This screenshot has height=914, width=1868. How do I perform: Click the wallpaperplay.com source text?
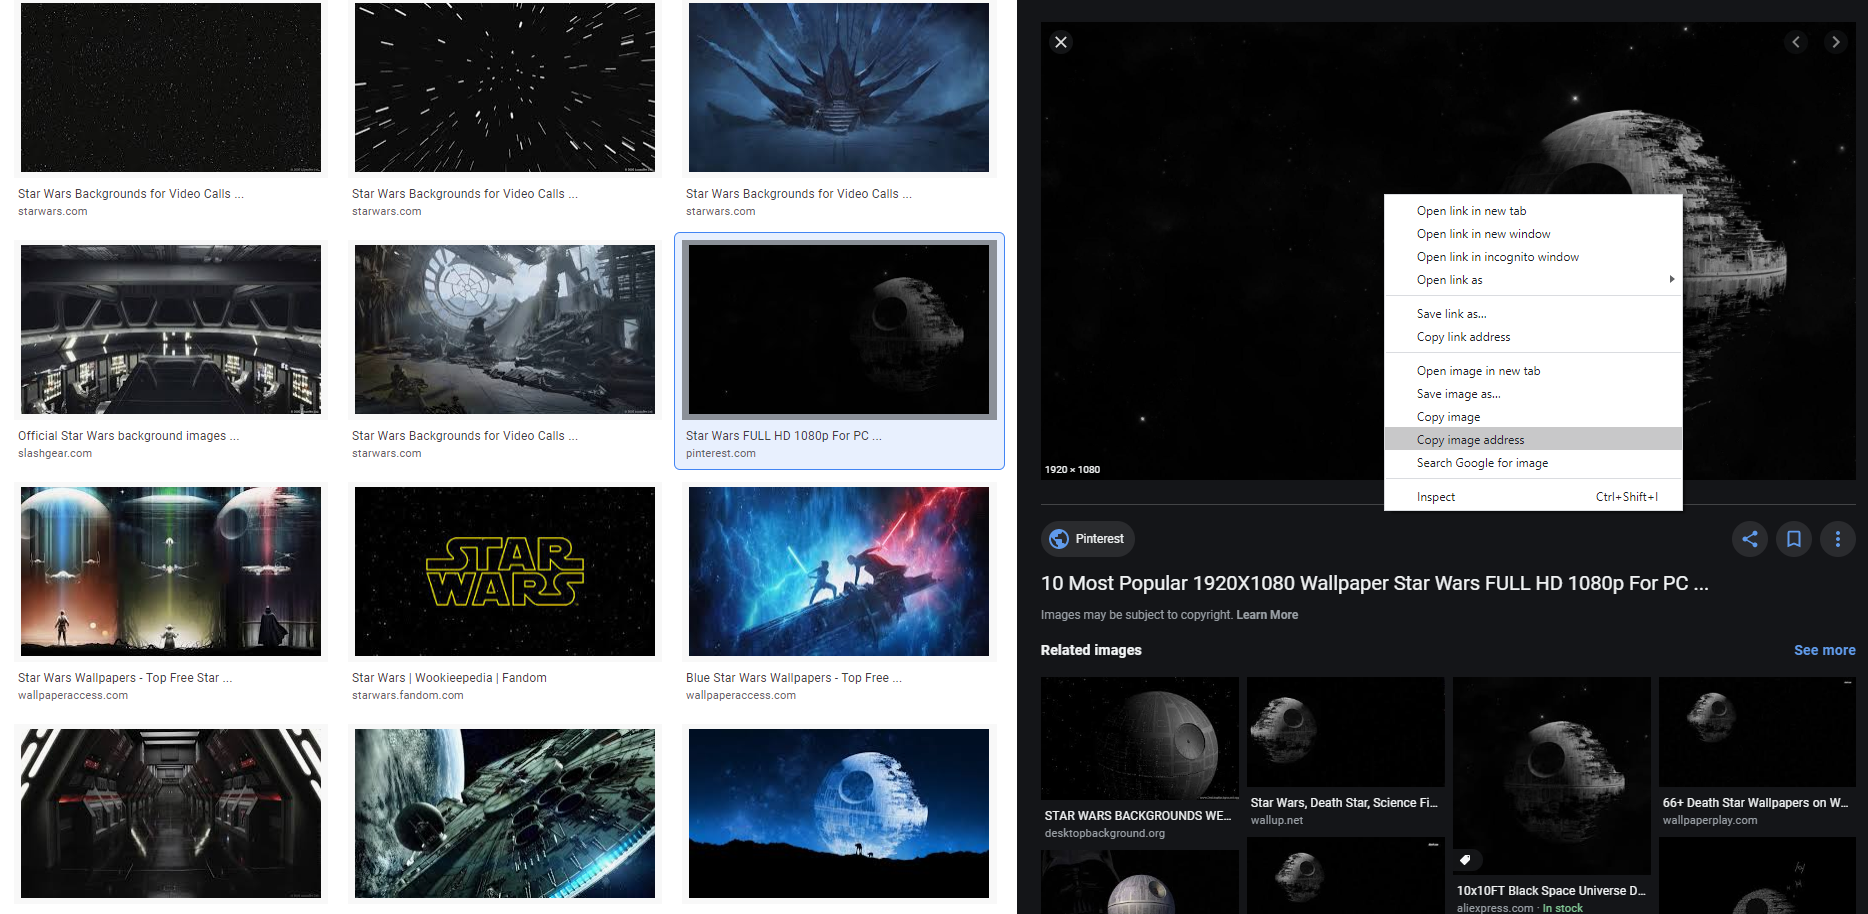pyautogui.click(x=1710, y=820)
